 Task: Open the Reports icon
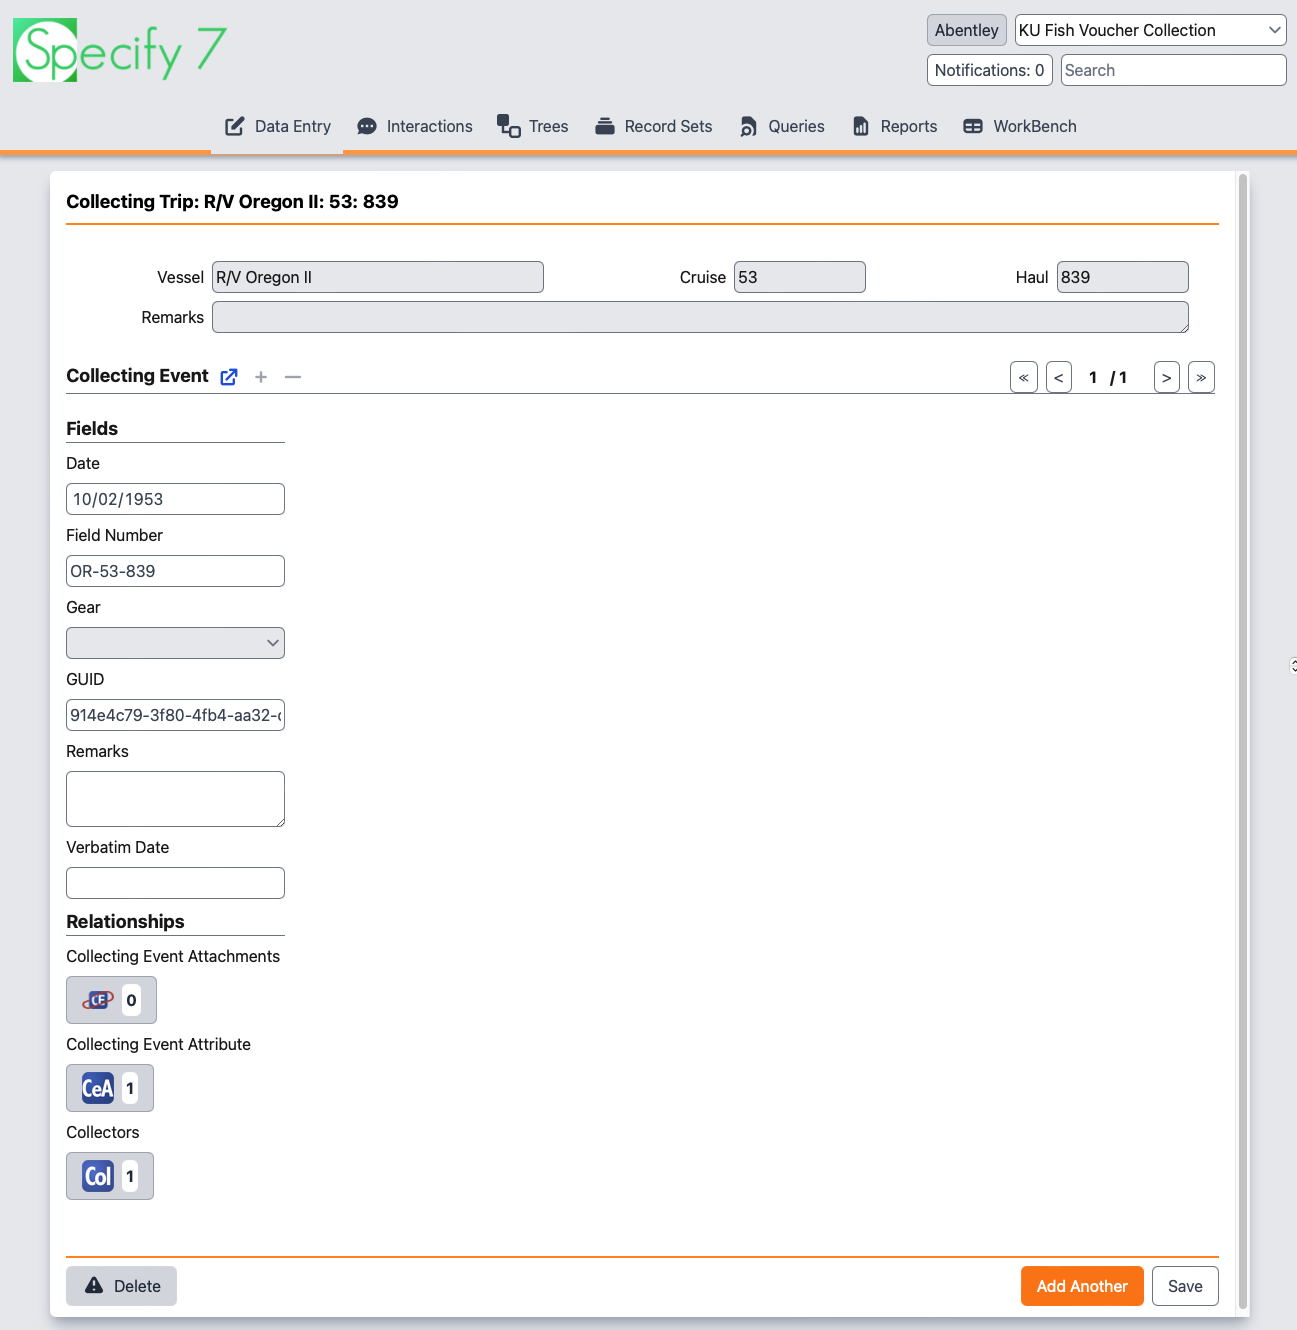click(861, 126)
